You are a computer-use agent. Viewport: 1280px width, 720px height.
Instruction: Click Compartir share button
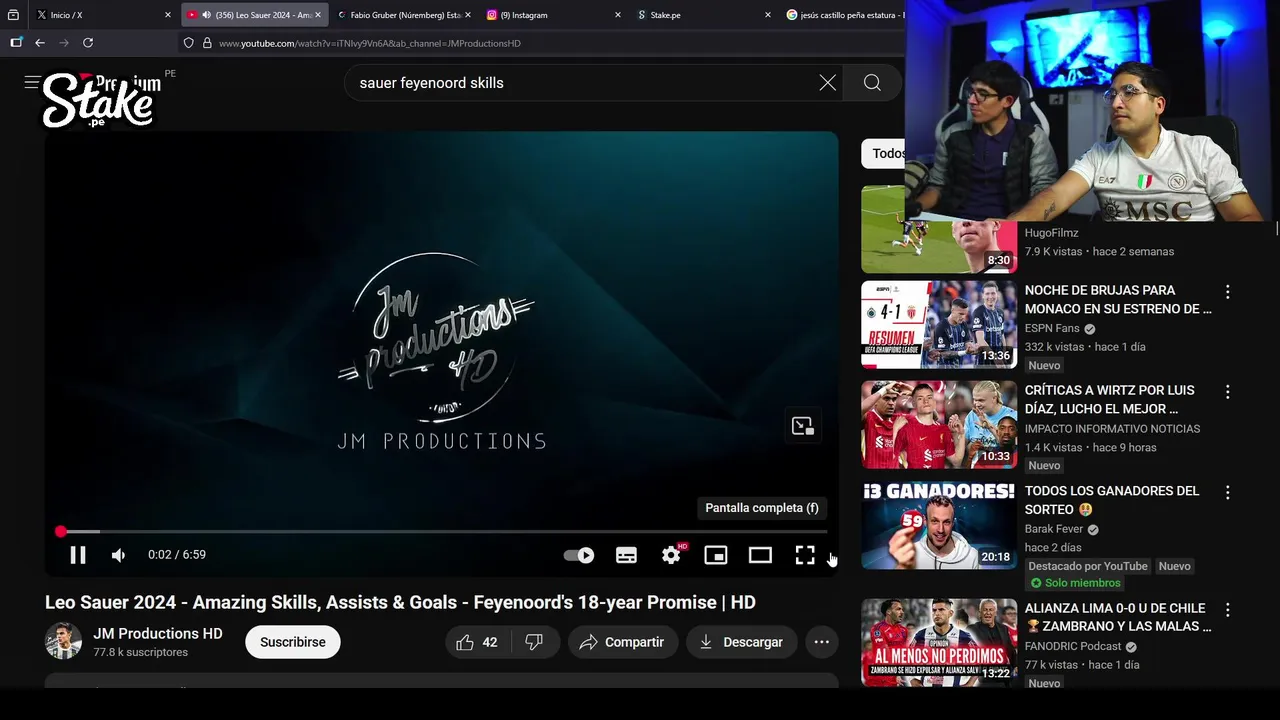point(622,642)
